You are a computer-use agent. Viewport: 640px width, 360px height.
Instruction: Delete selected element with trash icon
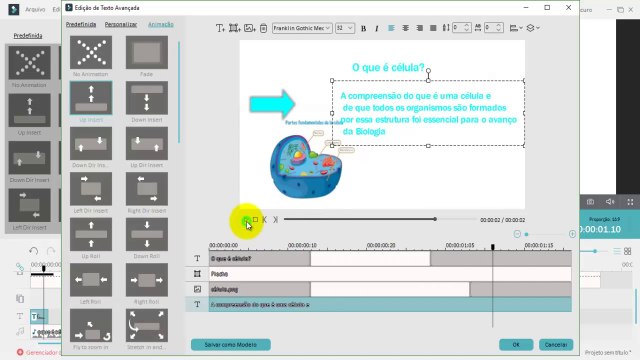(x=263, y=28)
